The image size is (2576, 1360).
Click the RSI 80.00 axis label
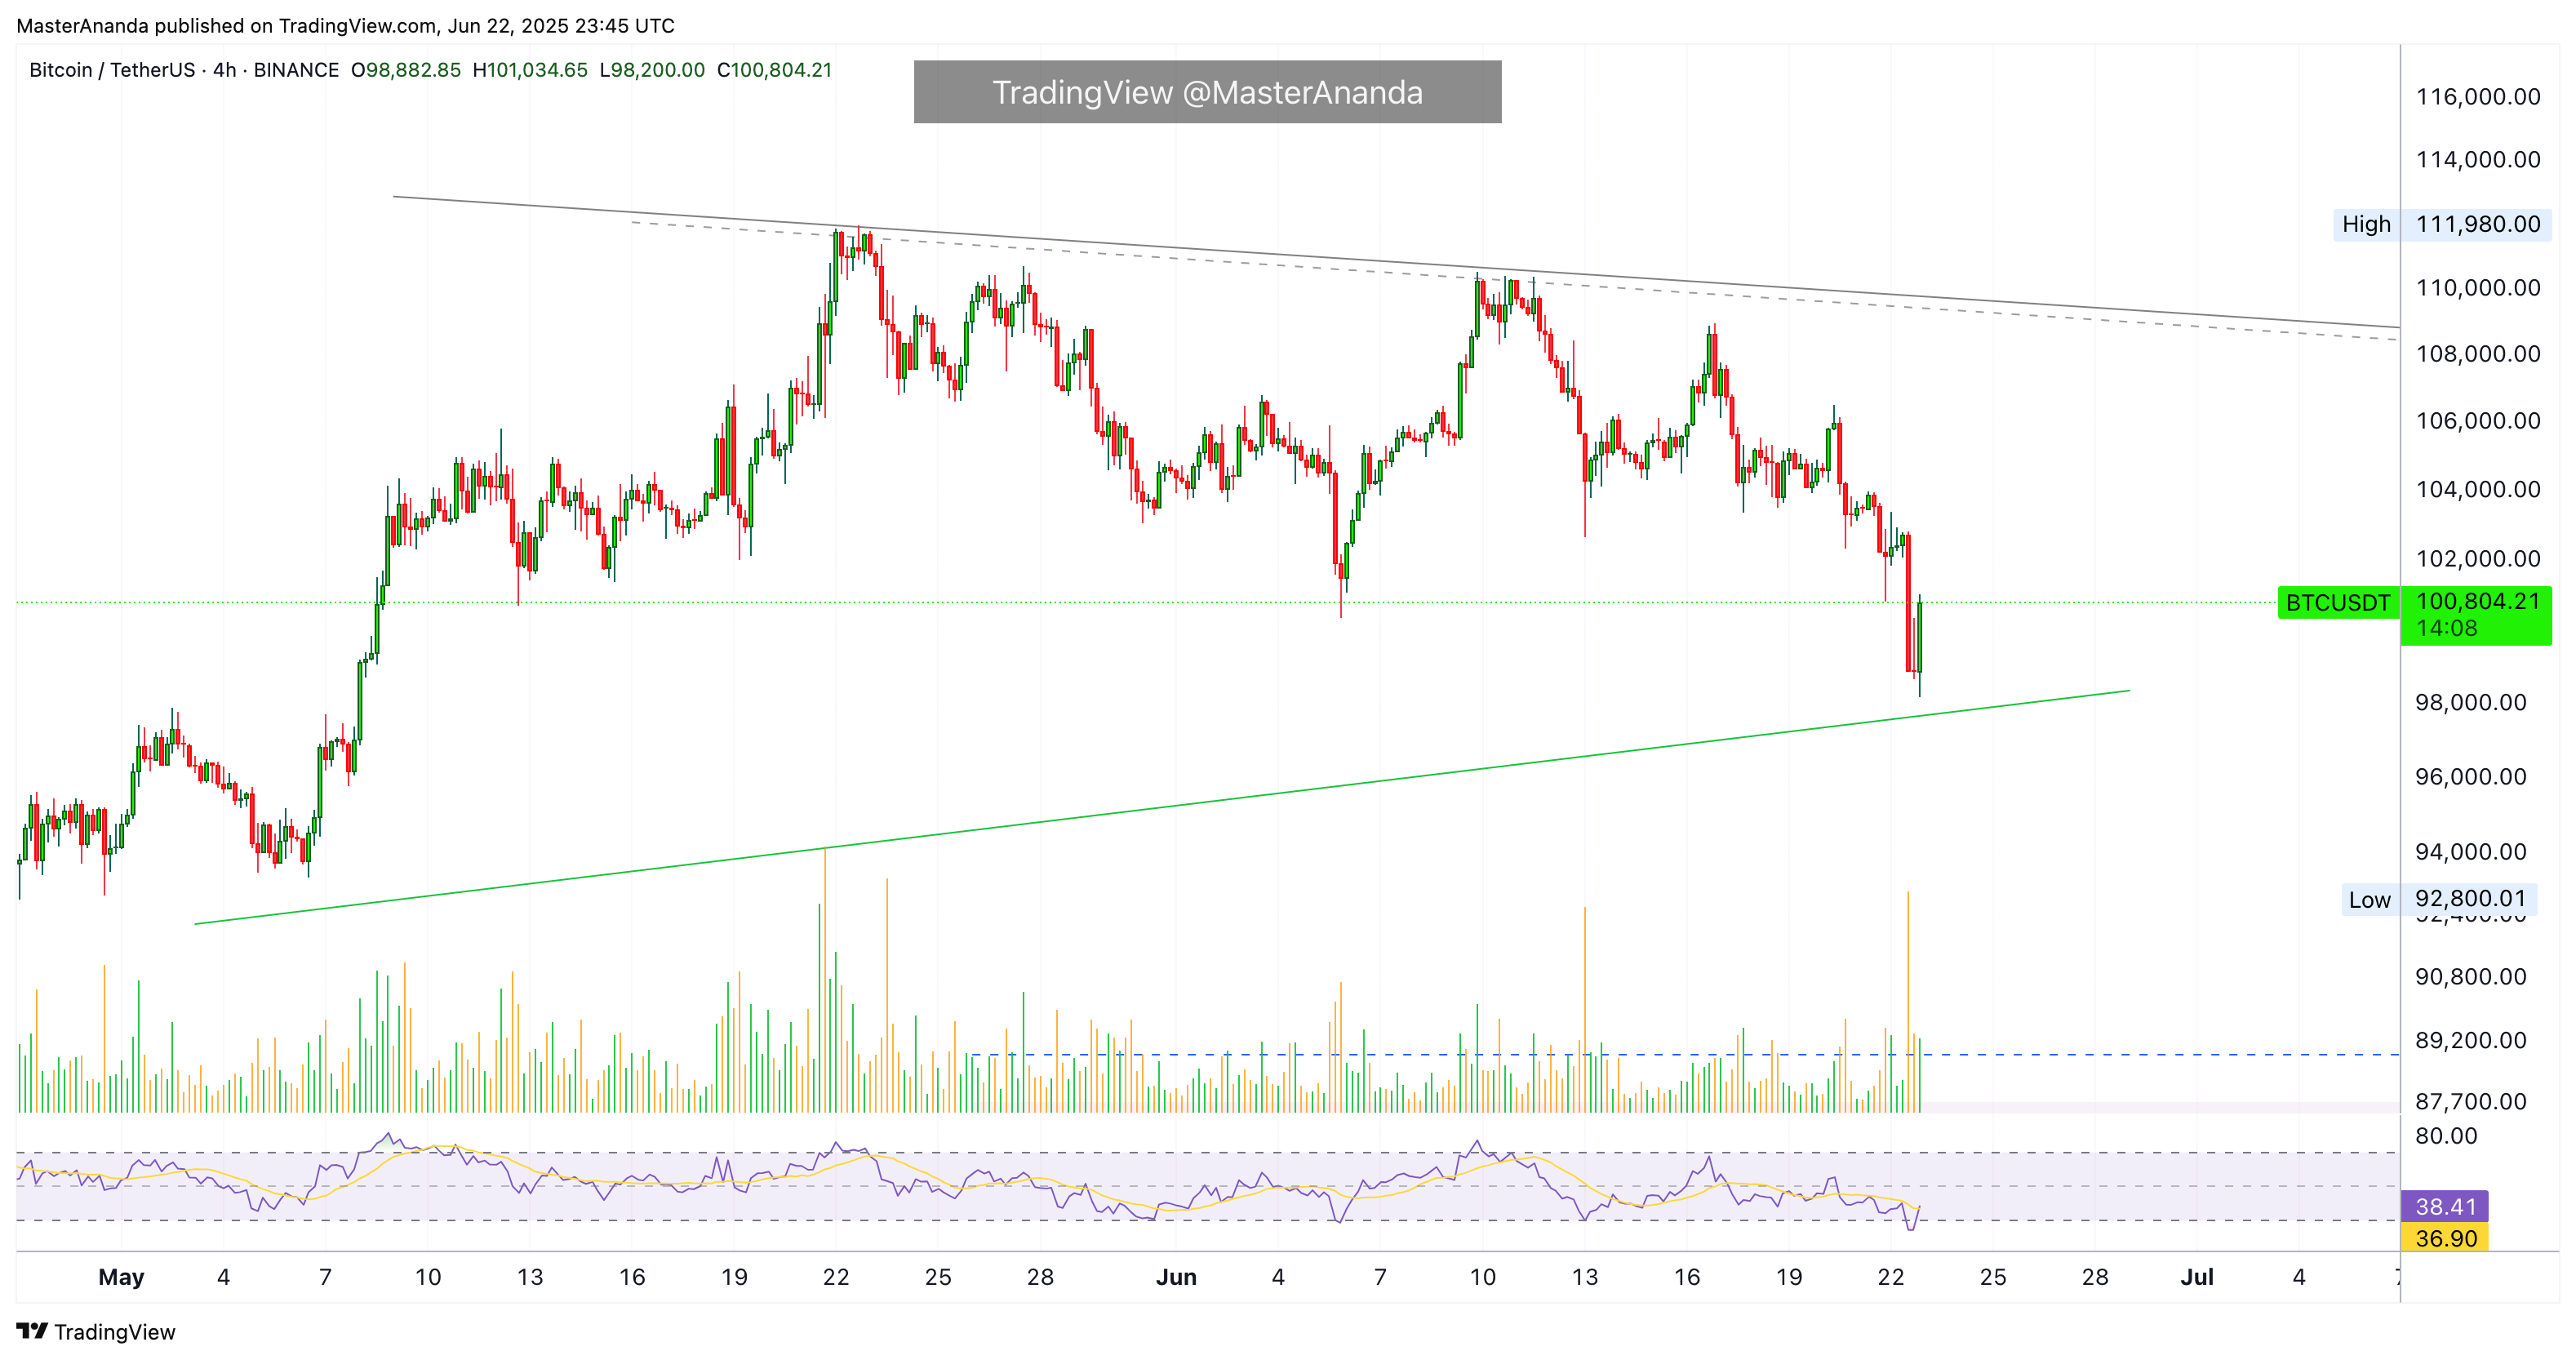click(2446, 1136)
